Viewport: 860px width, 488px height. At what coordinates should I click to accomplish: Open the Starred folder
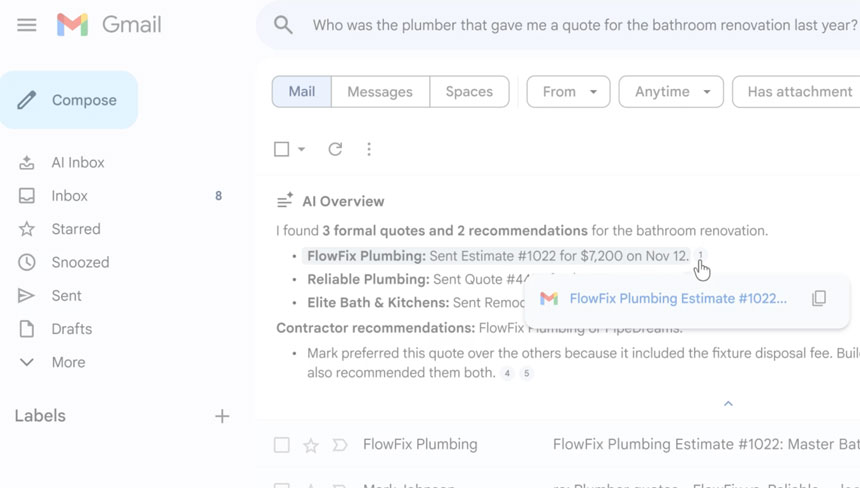76,229
